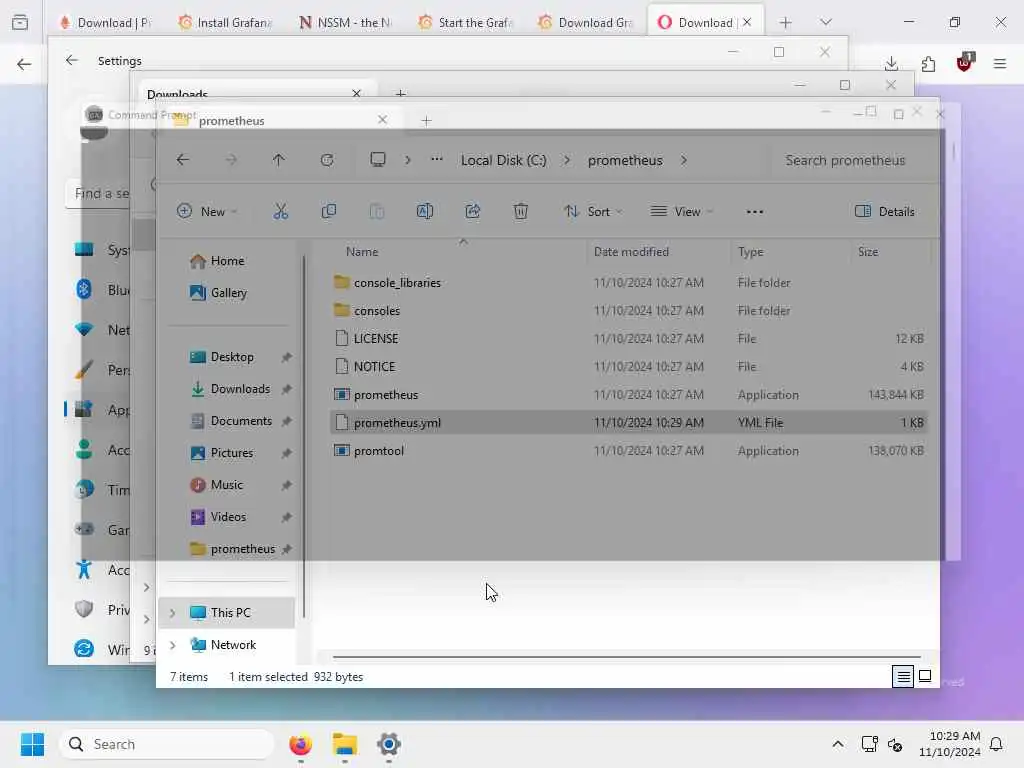Switch to Install Grafana browser tab
1024x768 pixels.
coord(224,23)
